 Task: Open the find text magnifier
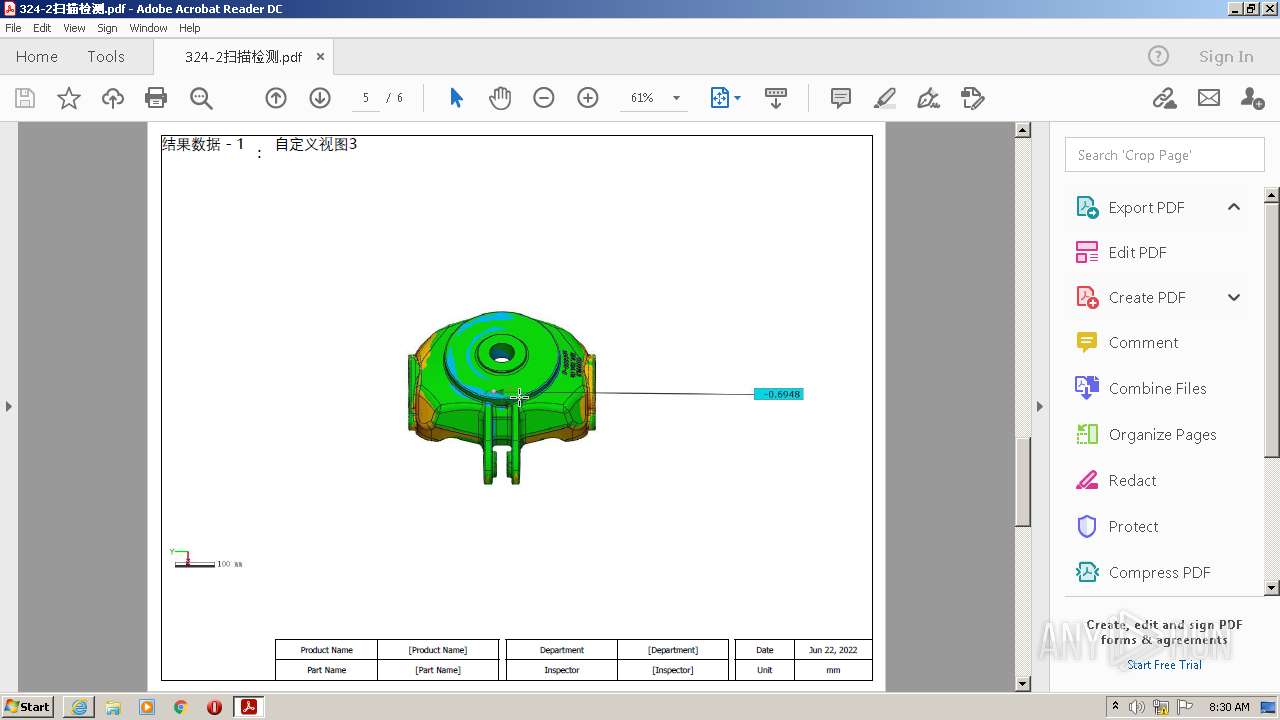point(201,98)
